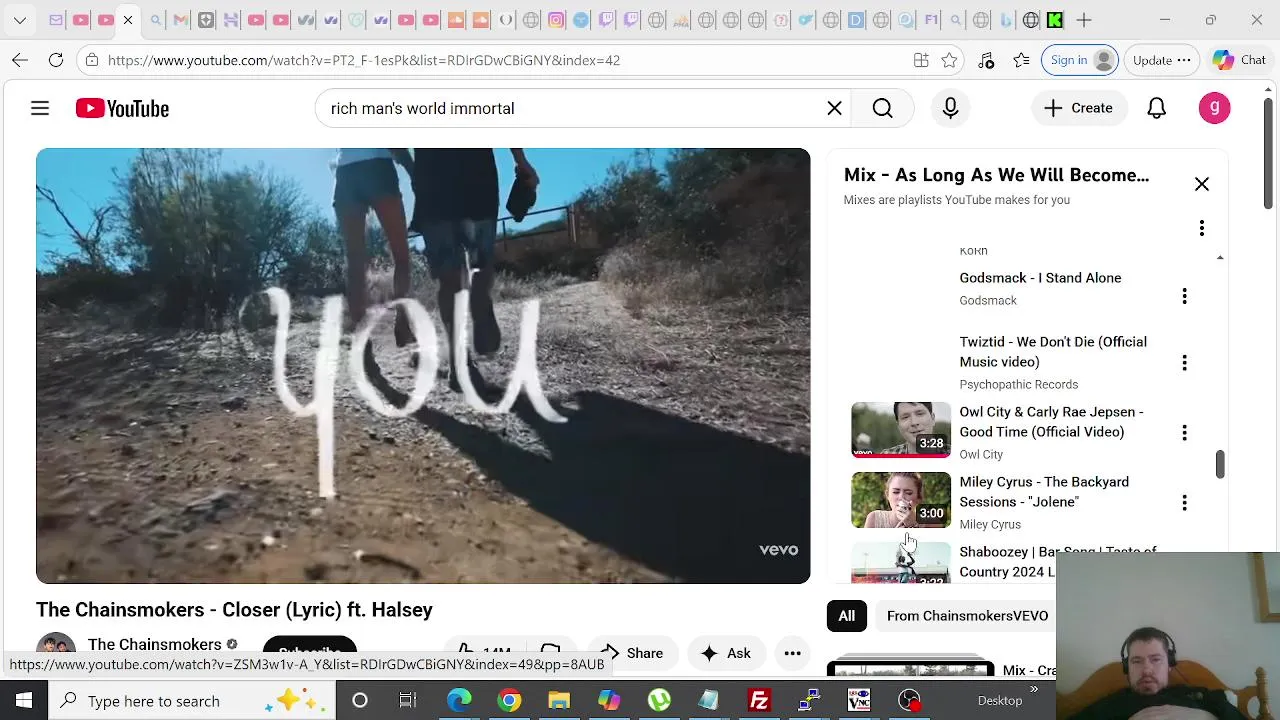1280x720 pixels.
Task: Open options for Owl City Good Time video
Action: 1184,432
